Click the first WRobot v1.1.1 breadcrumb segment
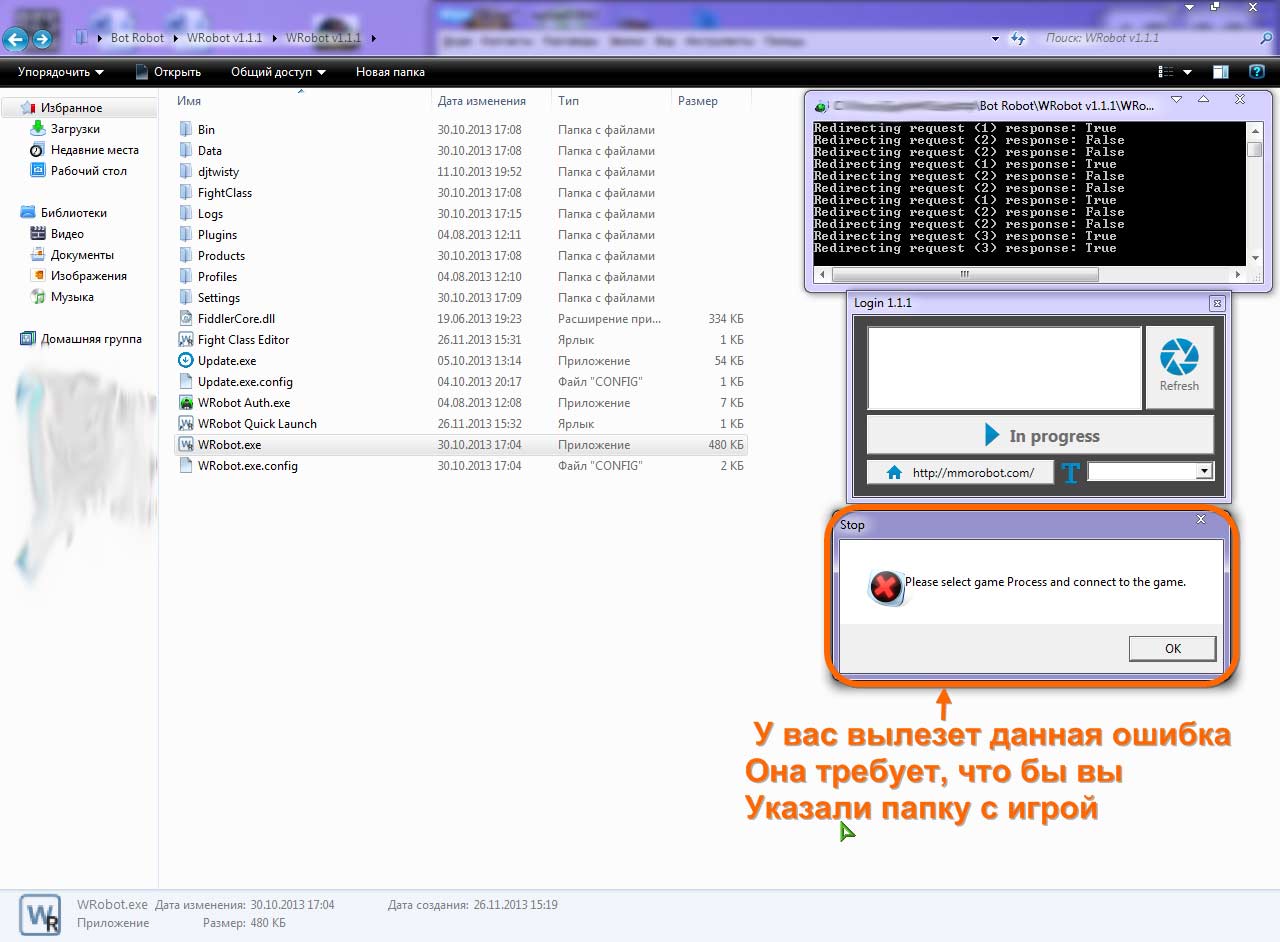1280x942 pixels. point(224,38)
